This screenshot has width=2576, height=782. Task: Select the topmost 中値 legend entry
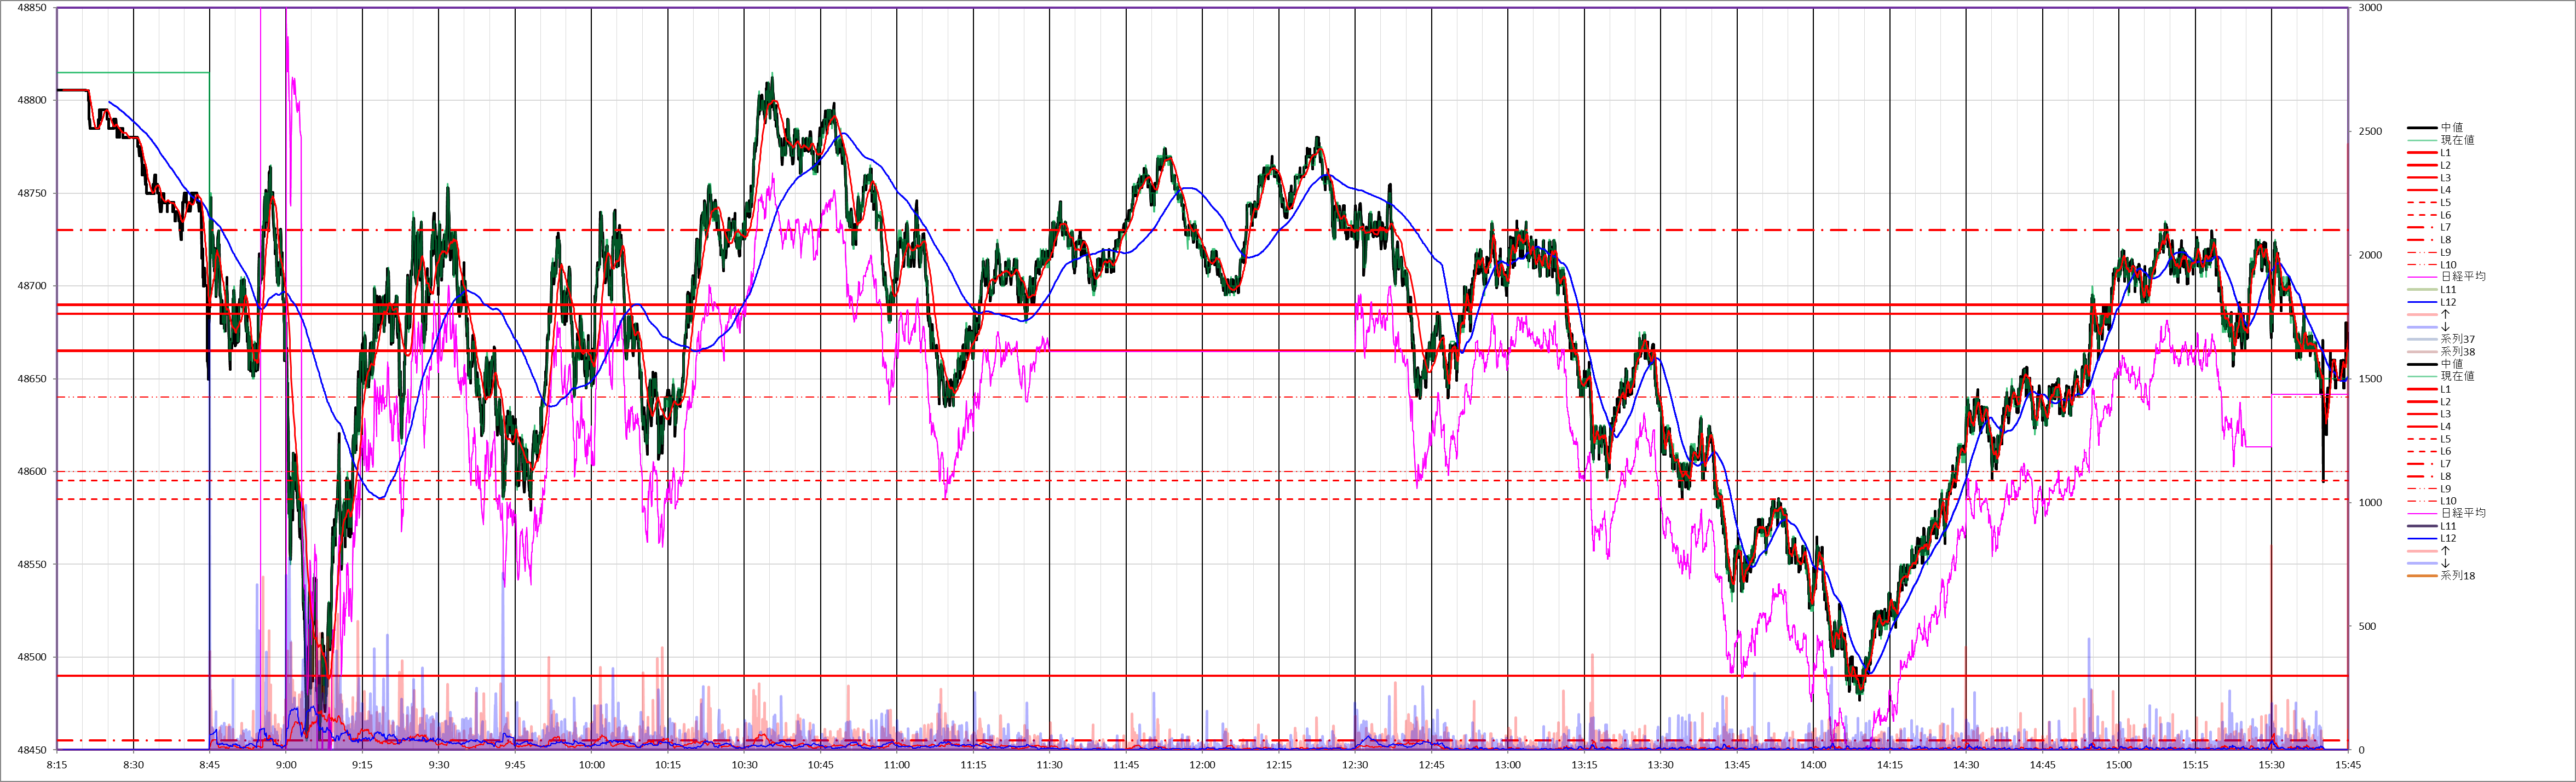(x=2451, y=128)
